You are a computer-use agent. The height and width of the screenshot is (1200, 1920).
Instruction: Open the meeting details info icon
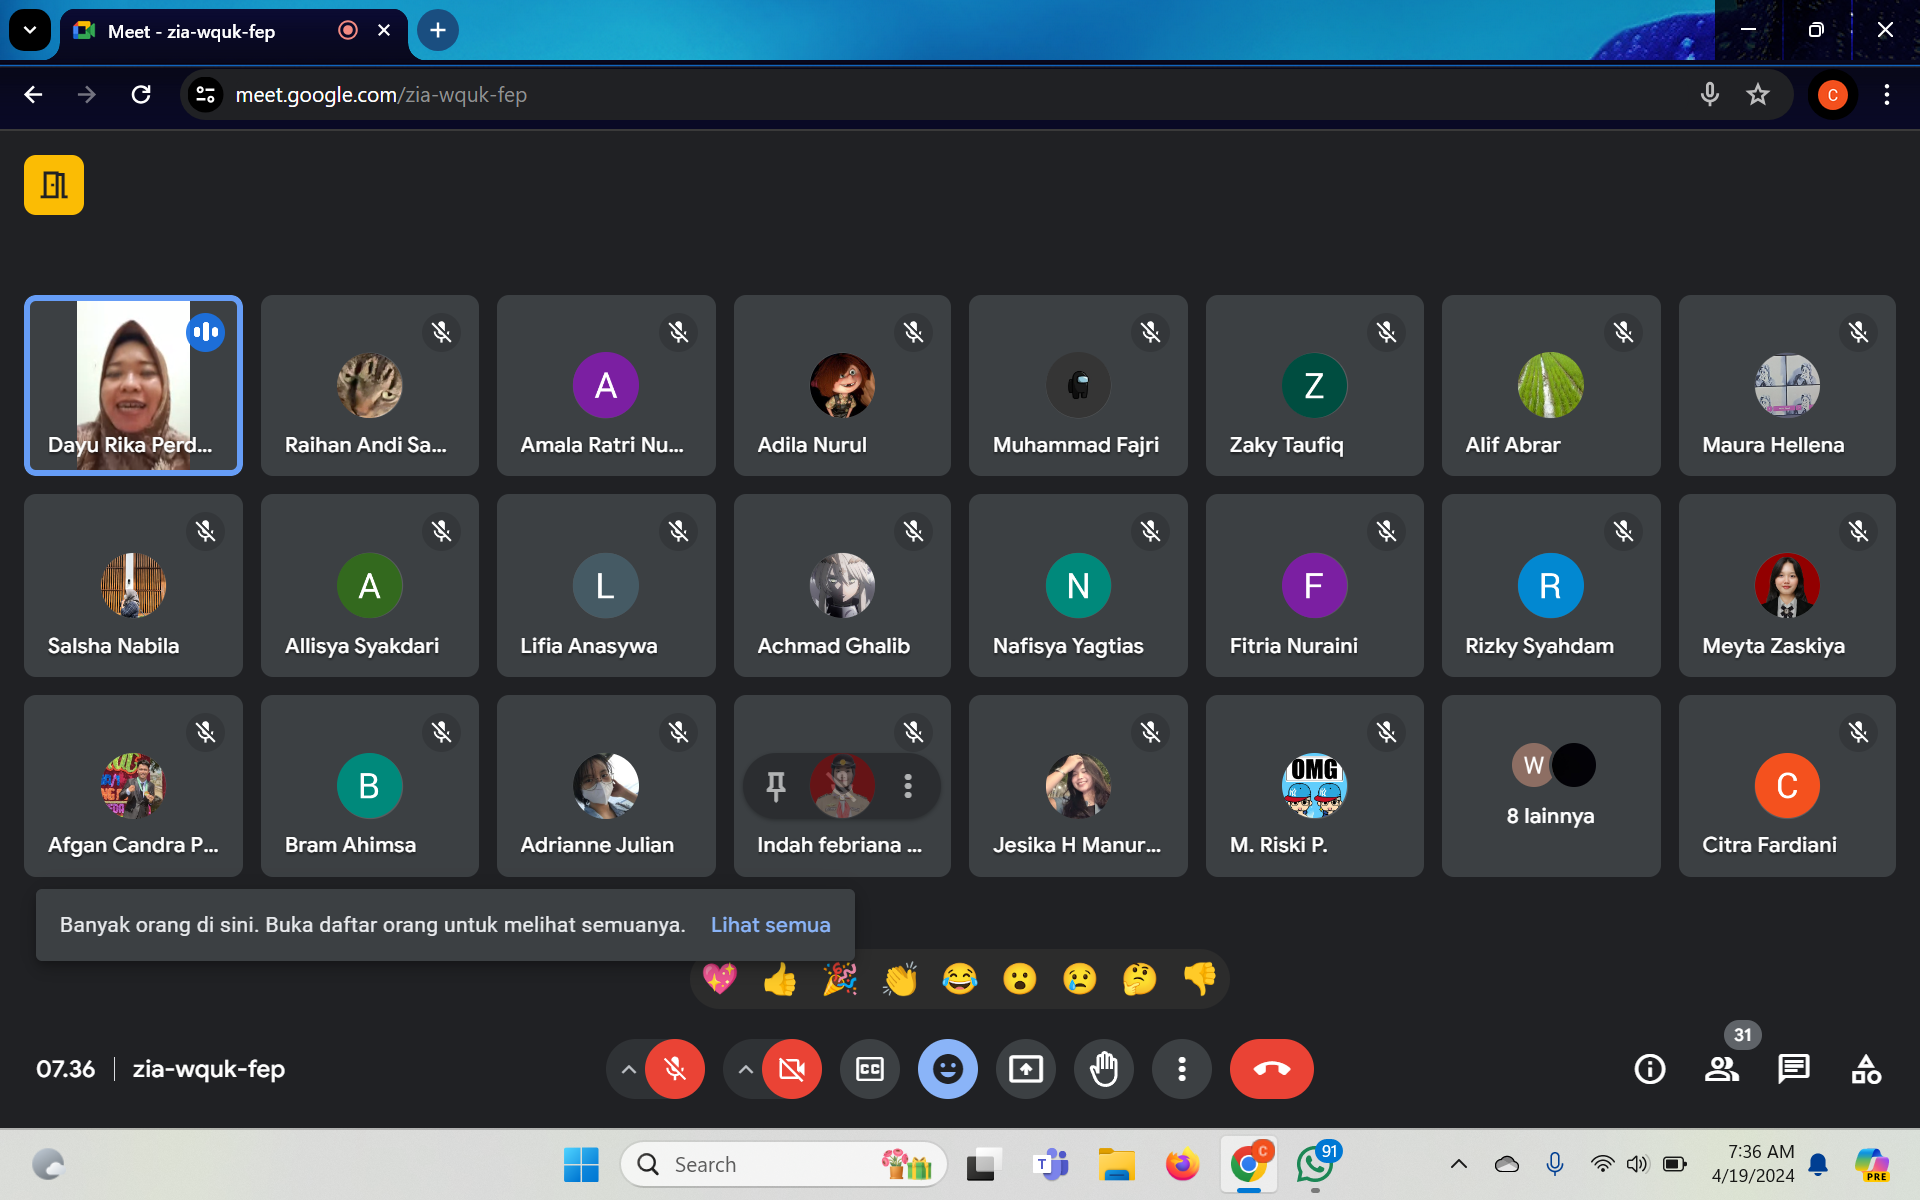click(x=1649, y=1069)
